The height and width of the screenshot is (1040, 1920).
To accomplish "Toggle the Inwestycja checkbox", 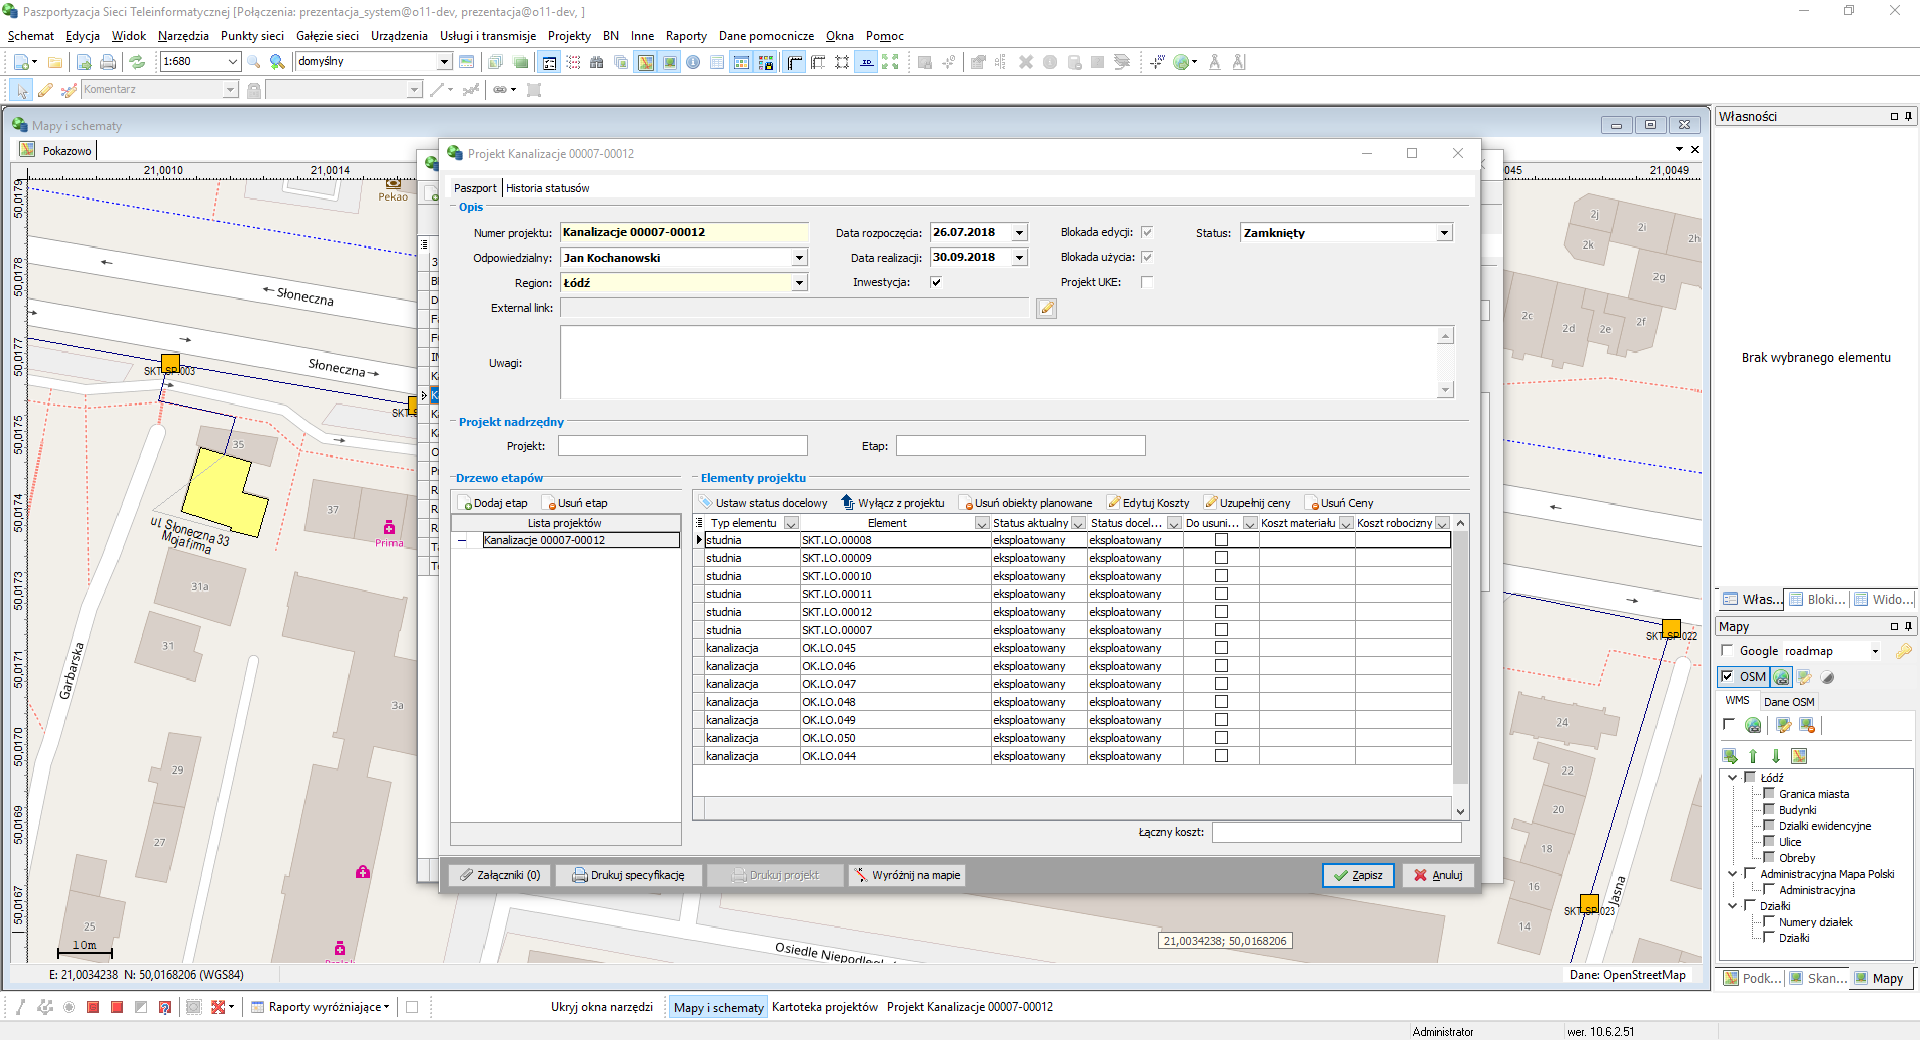I will (936, 282).
